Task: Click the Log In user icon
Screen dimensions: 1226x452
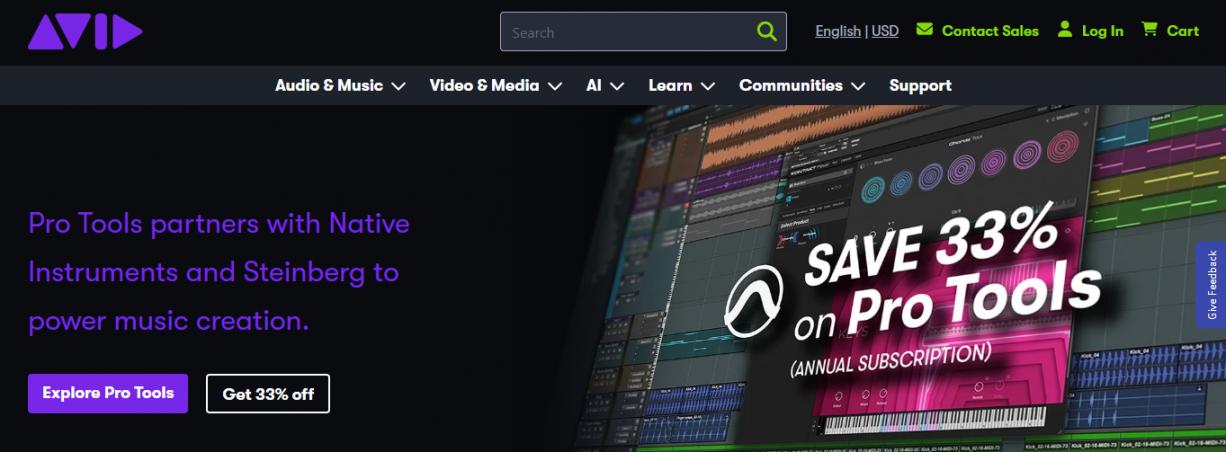Action: click(x=1065, y=30)
